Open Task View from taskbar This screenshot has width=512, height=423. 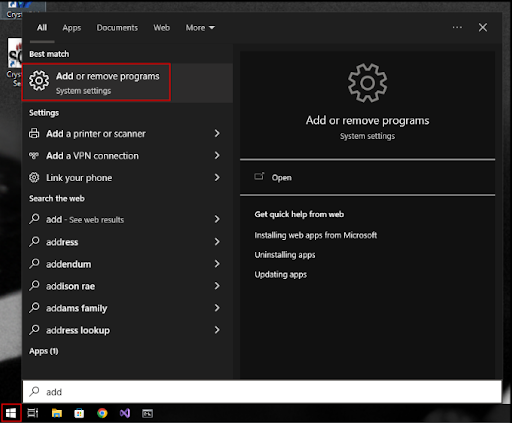coord(33,413)
